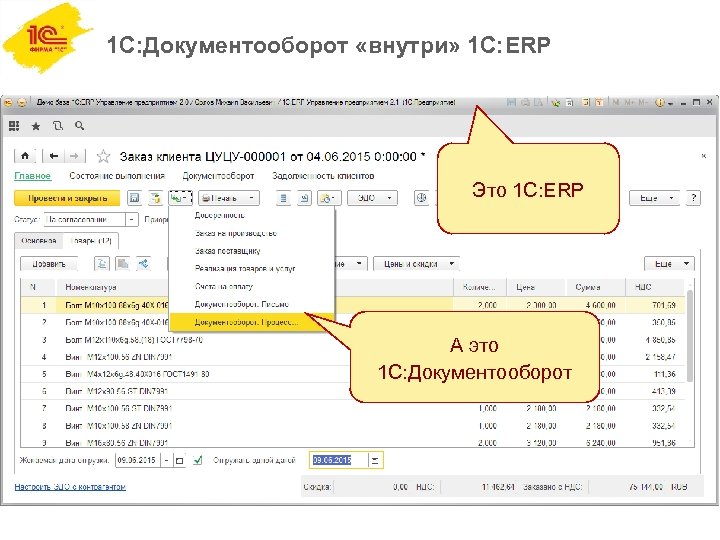Click the post document icon

click(156, 198)
